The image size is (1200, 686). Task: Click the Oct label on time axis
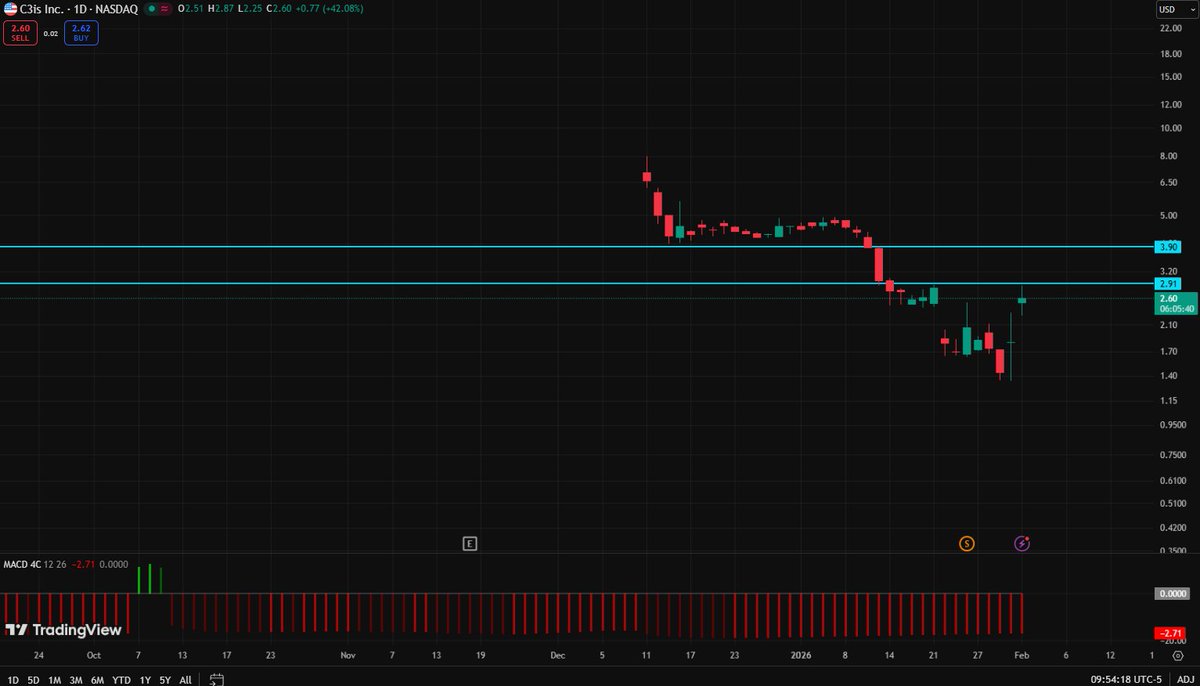tap(93, 655)
